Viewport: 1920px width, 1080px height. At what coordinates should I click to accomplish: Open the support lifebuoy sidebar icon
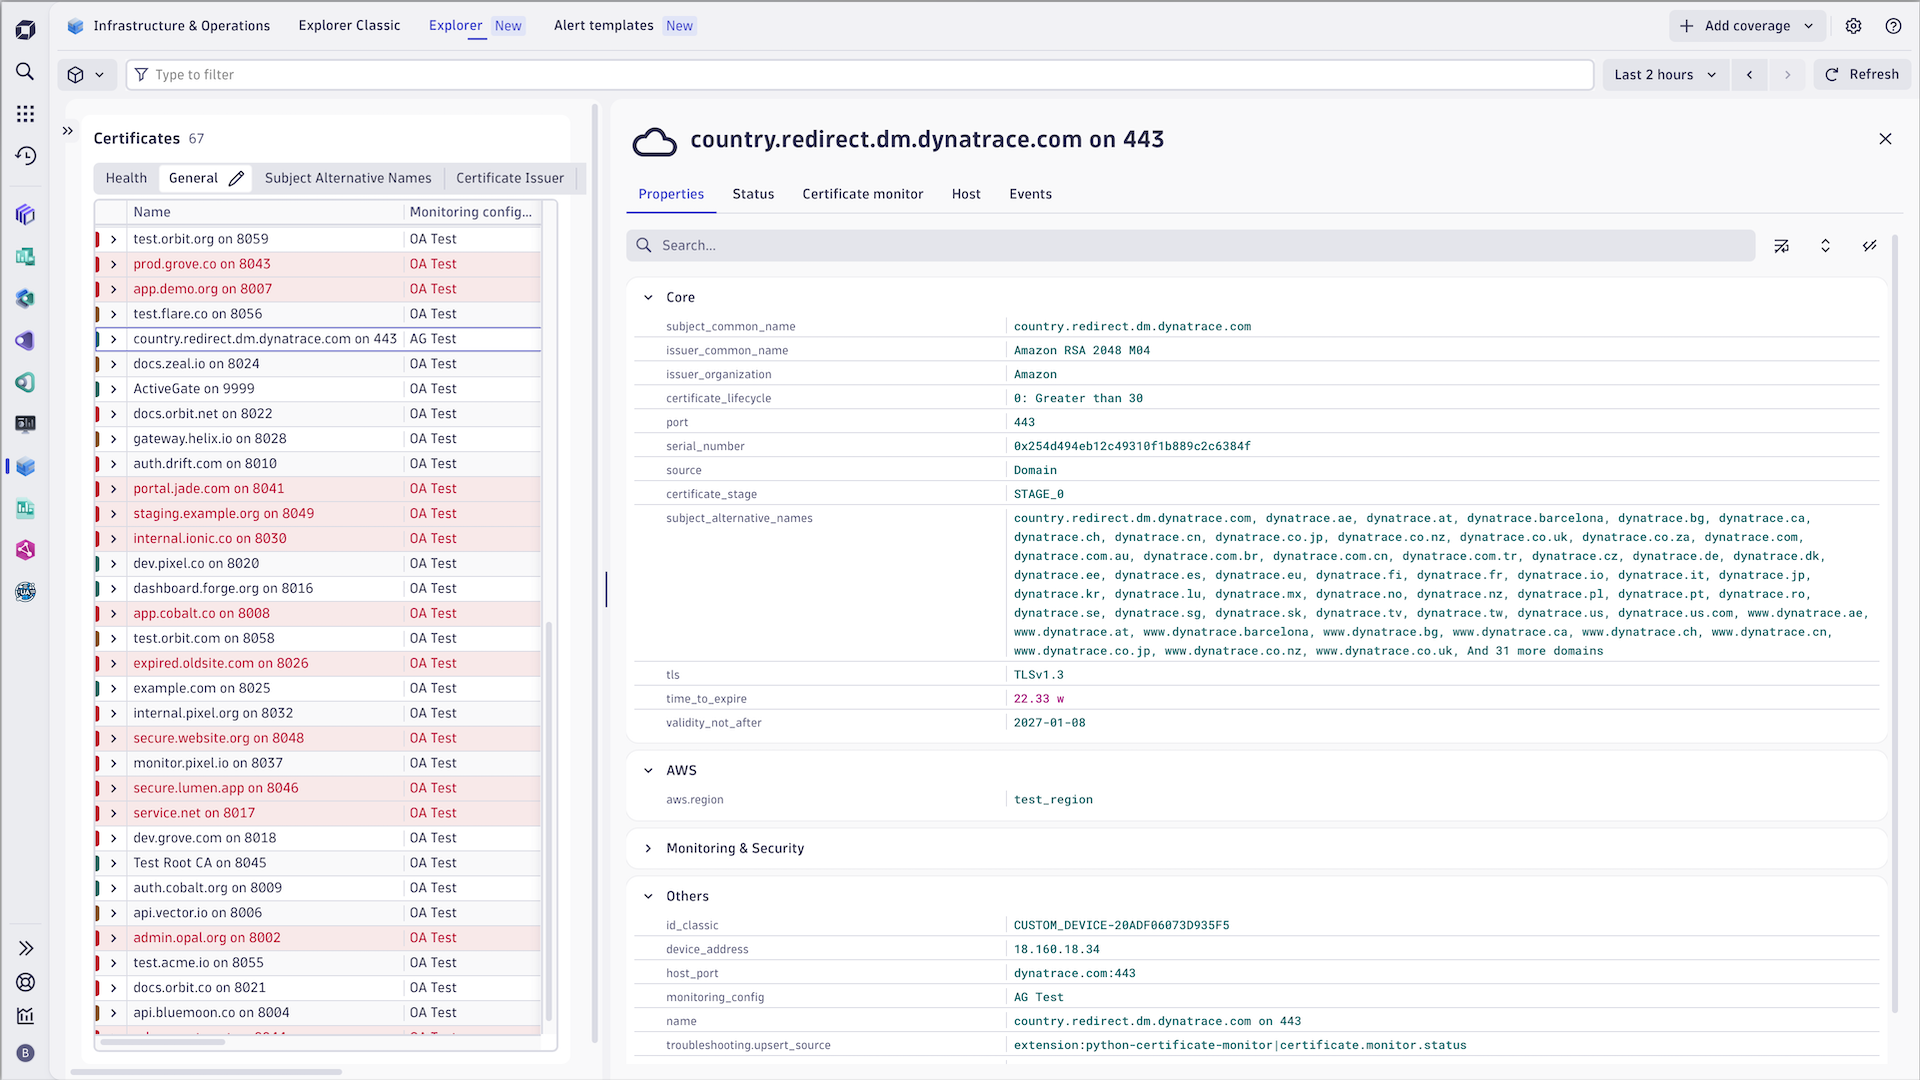(x=26, y=982)
